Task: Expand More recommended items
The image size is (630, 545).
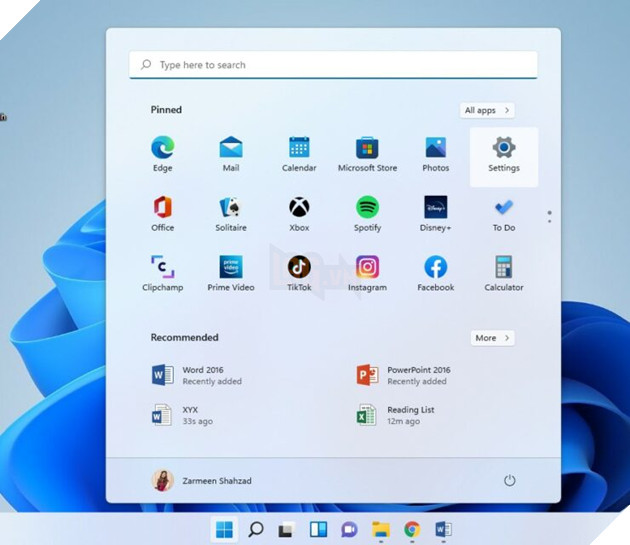Action: [x=492, y=338]
